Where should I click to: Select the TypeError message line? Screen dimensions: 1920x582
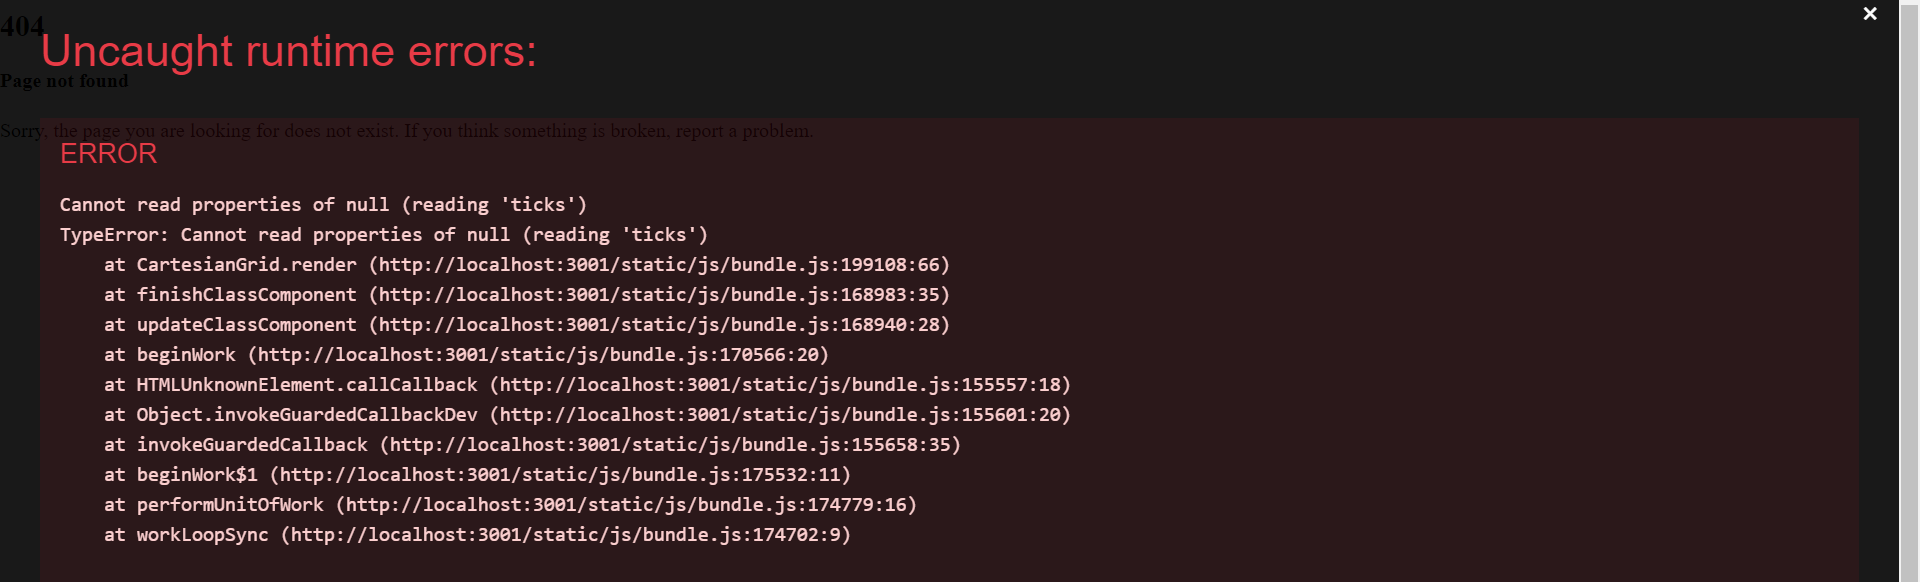[384, 234]
